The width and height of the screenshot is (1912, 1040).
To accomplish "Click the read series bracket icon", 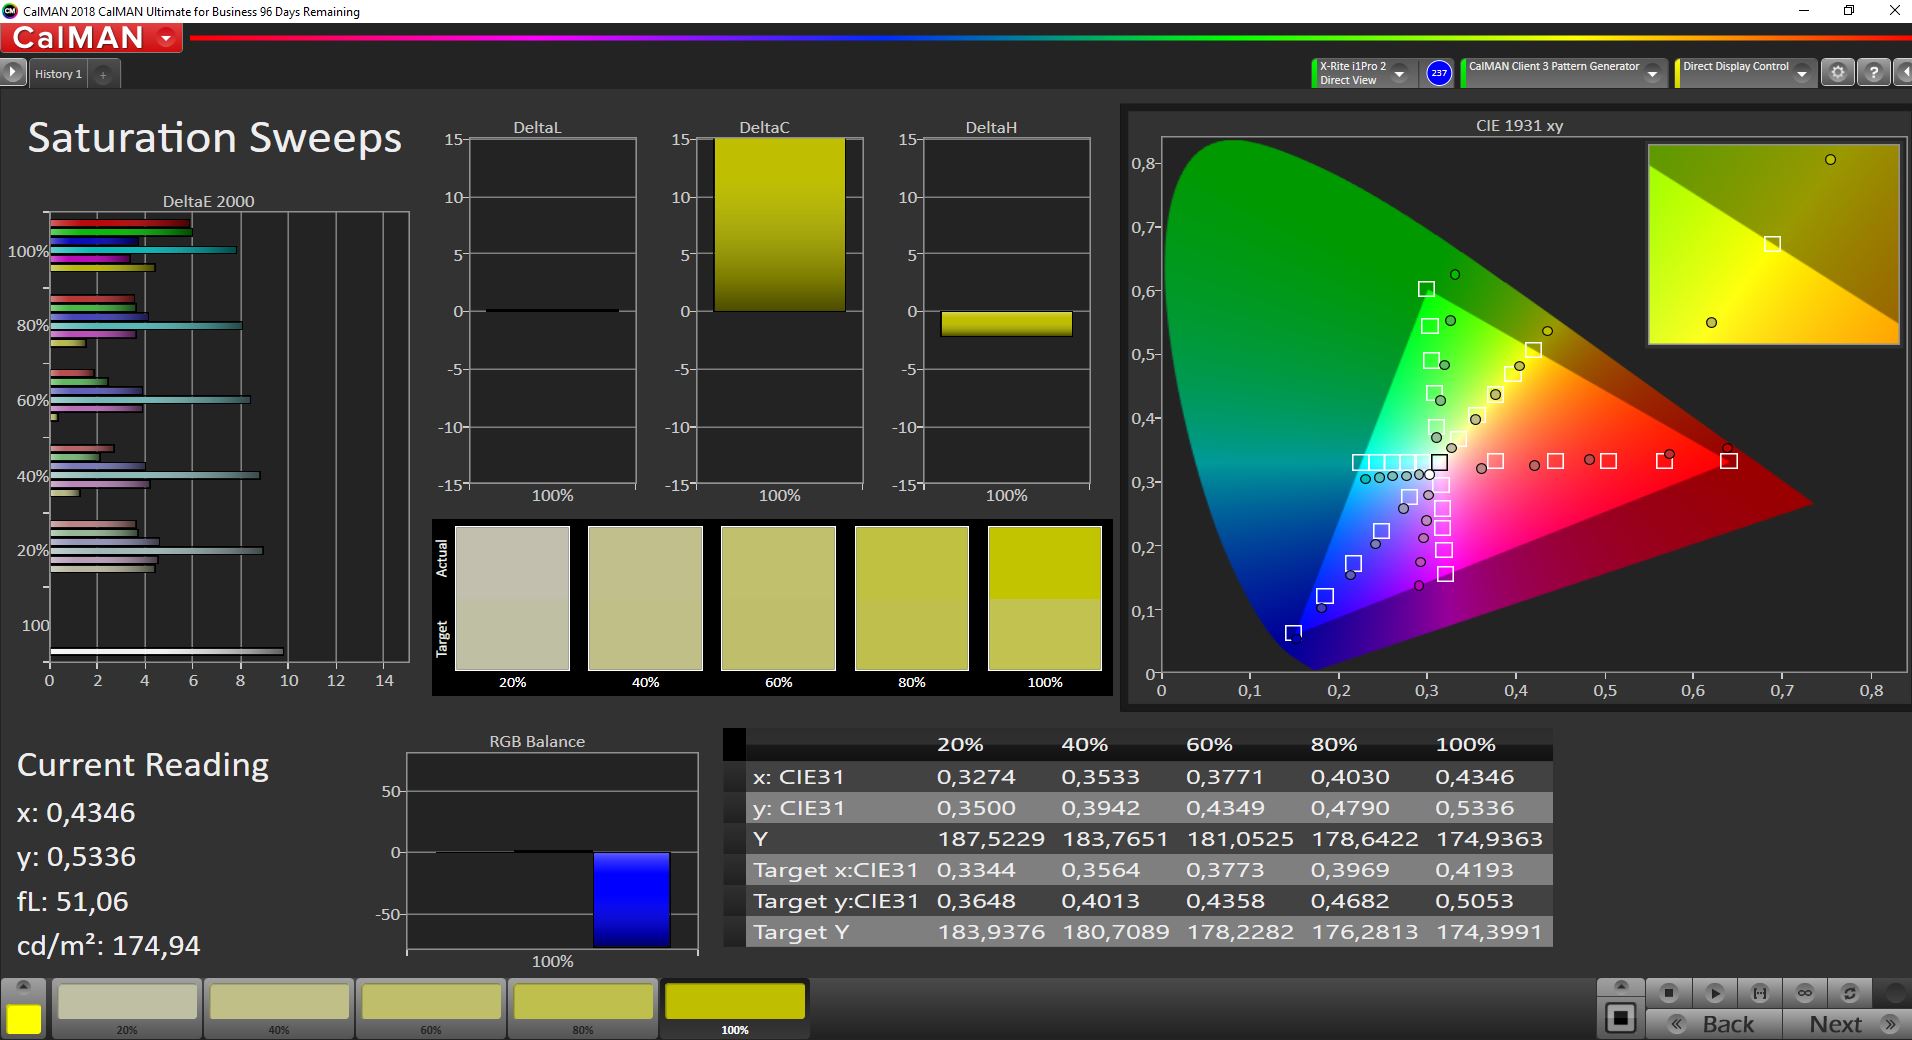I will [x=1759, y=993].
